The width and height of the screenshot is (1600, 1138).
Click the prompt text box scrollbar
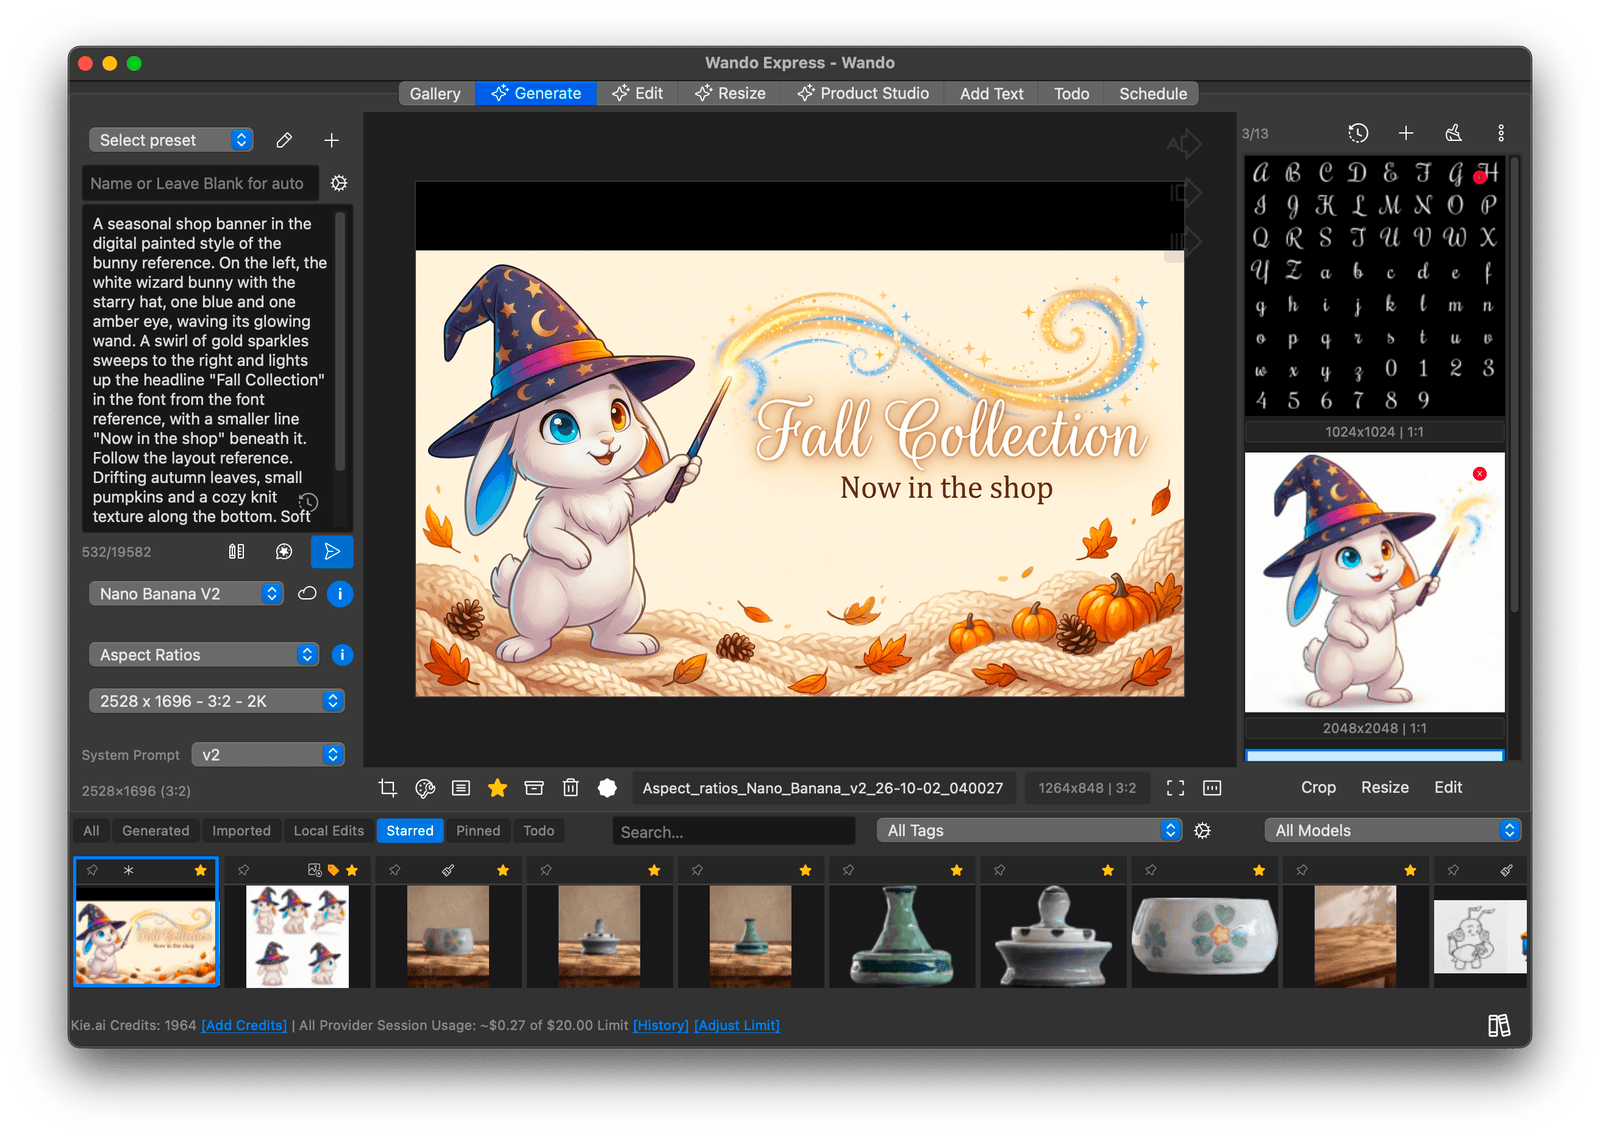point(340,340)
